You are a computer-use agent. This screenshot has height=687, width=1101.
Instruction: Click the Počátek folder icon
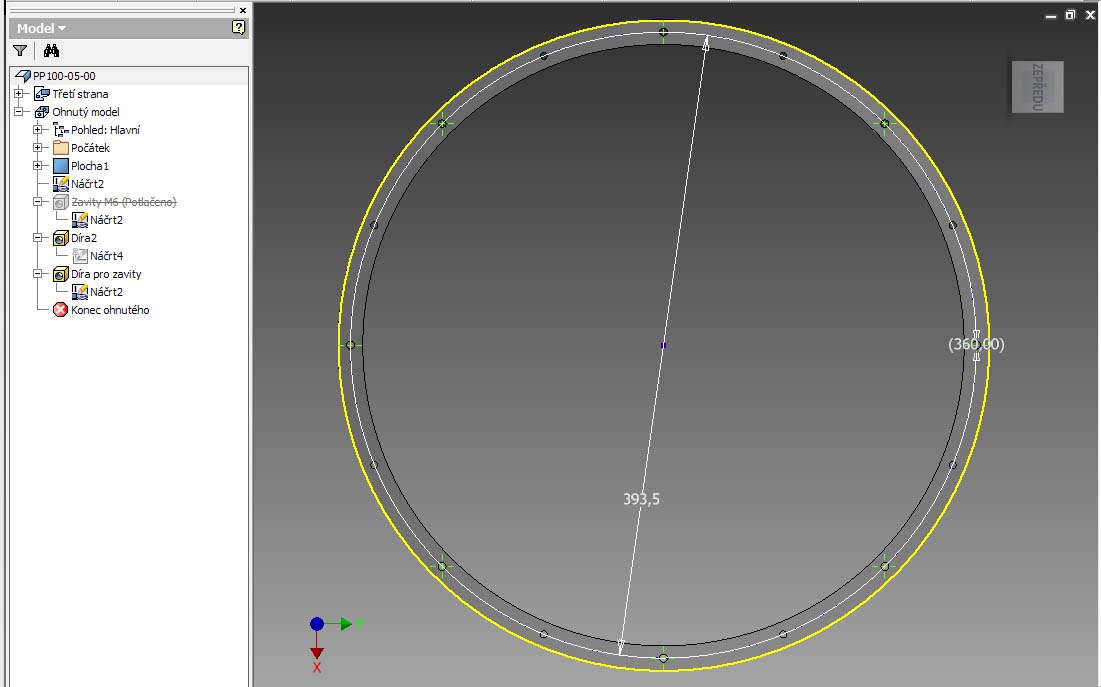point(60,148)
